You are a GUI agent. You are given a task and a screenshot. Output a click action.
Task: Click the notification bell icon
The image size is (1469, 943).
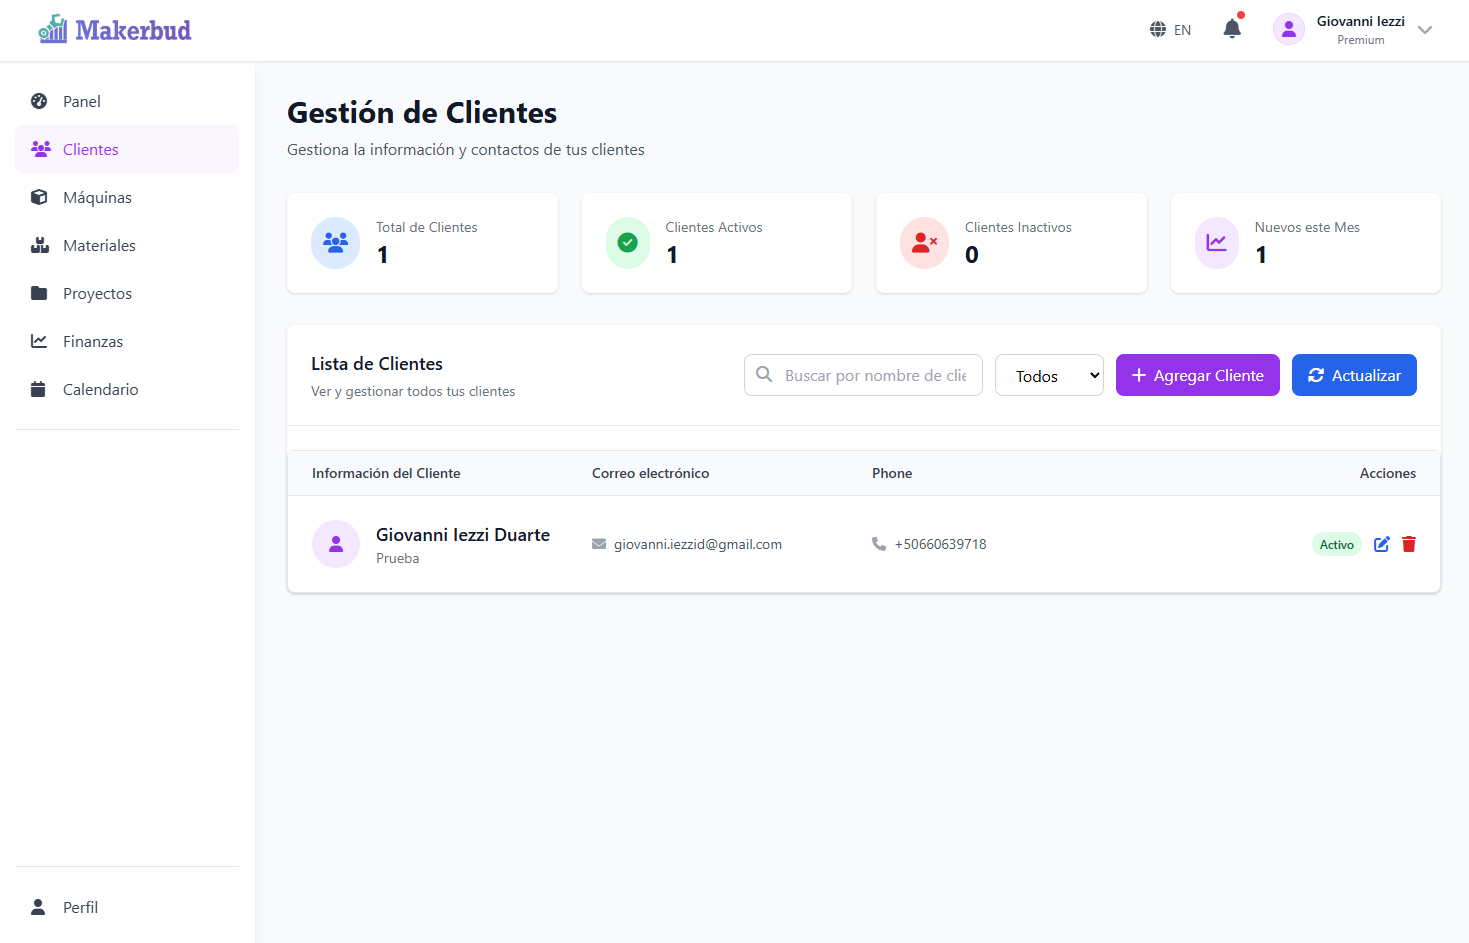[1232, 29]
